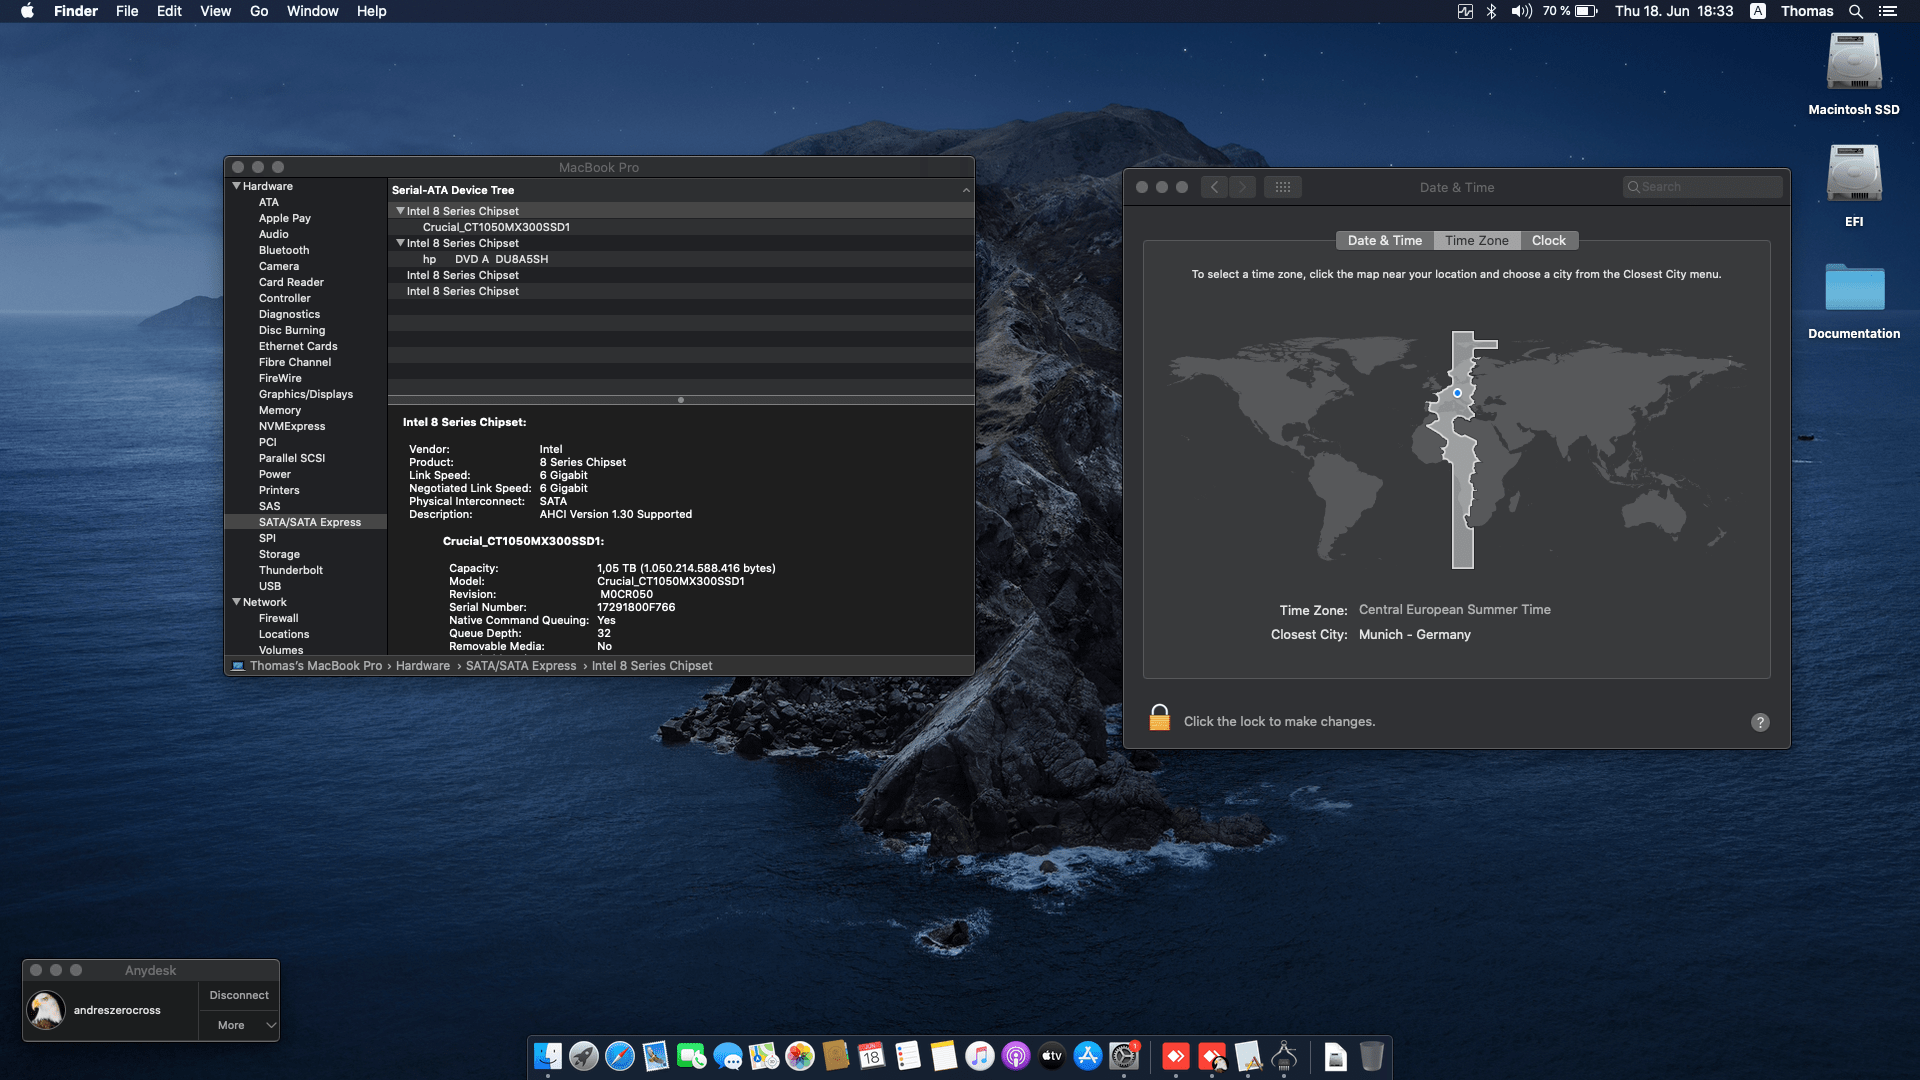Open Notification Center list icon
Image resolution: width=1920 pixels, height=1080 pixels.
coord(1888,11)
